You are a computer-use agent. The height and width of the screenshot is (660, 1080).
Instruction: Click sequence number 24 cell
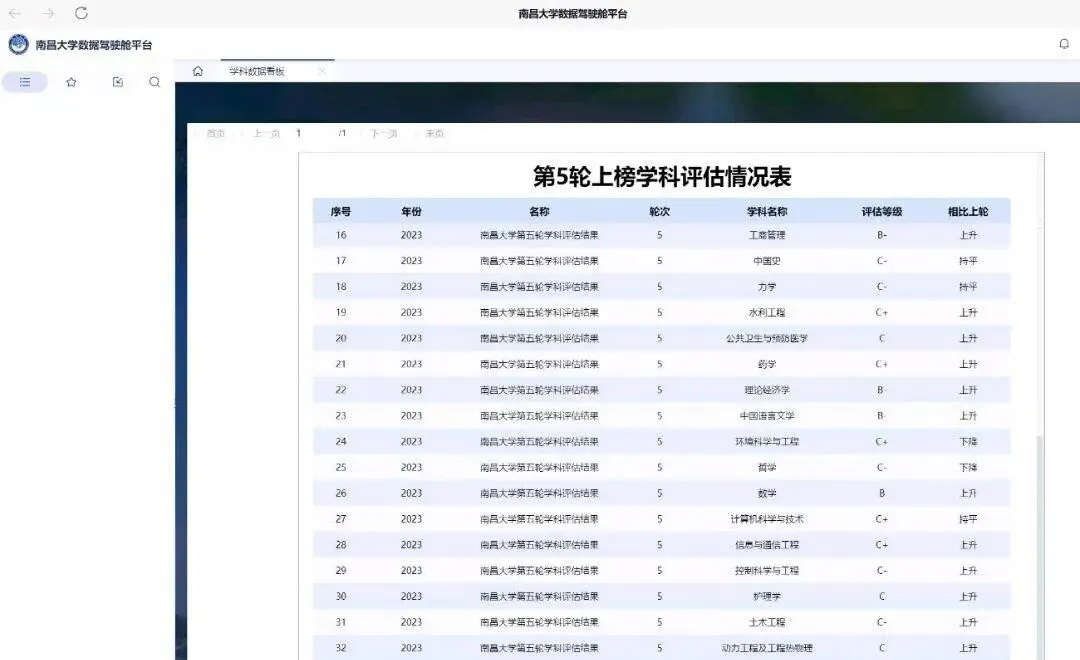(x=341, y=442)
